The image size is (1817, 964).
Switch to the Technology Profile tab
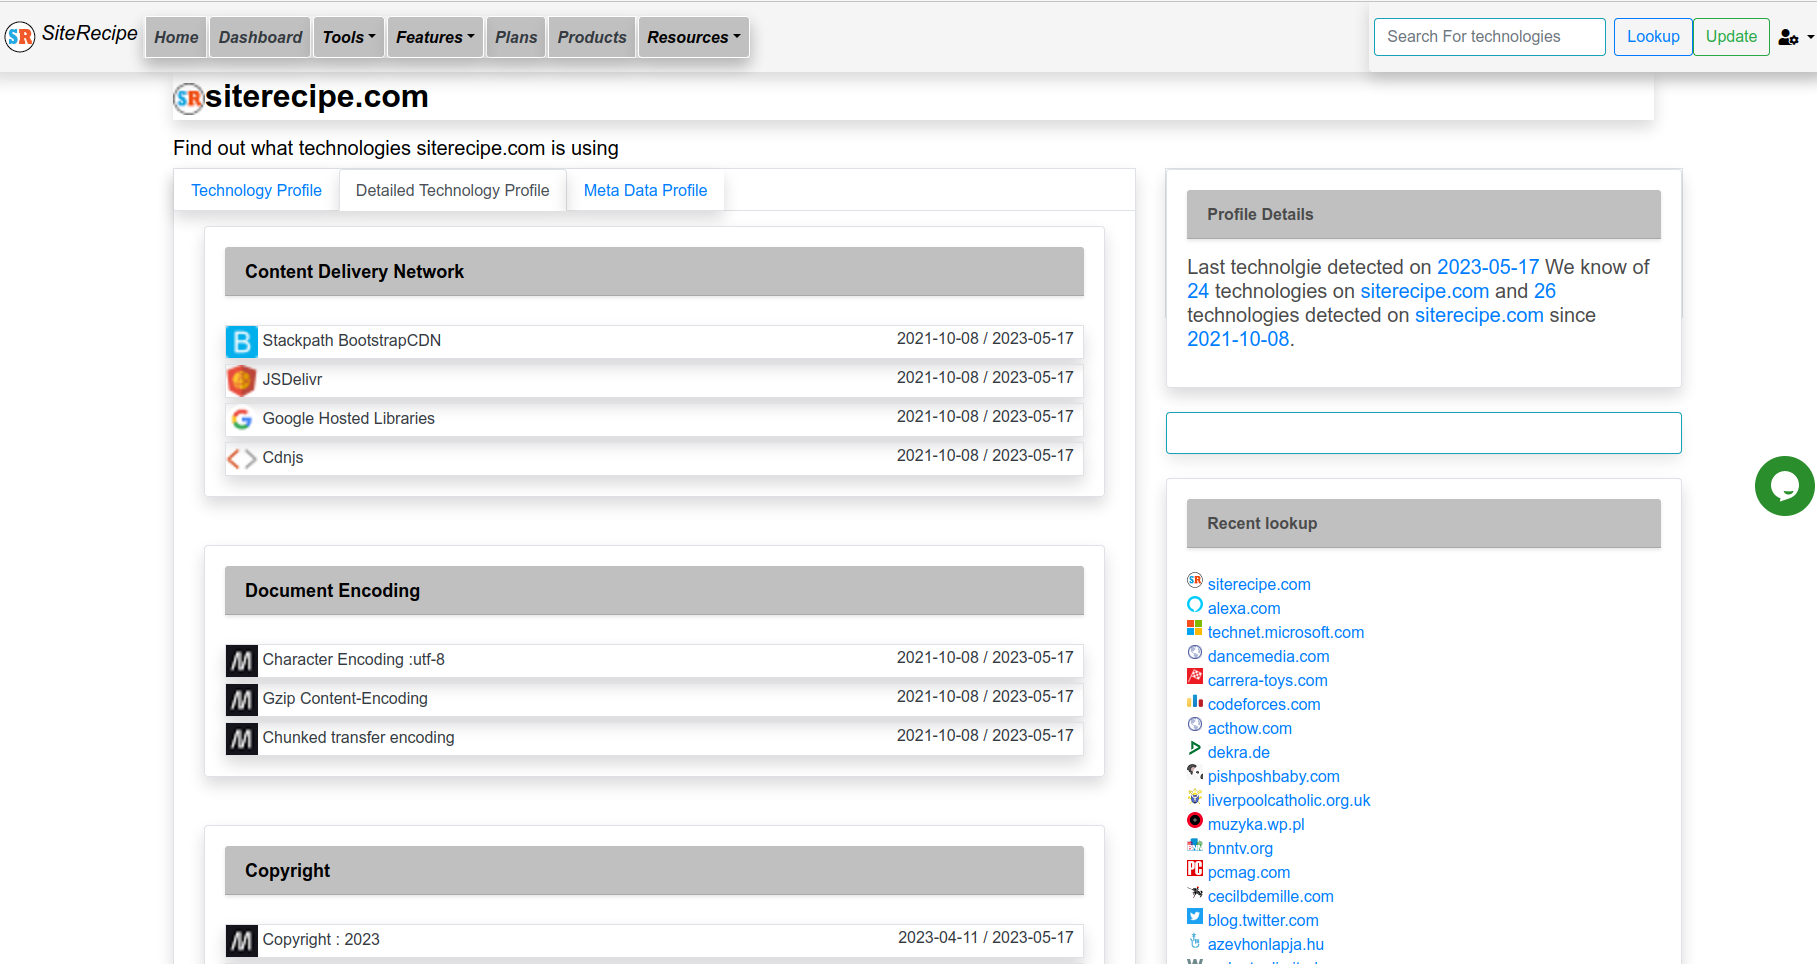pyautogui.click(x=256, y=190)
